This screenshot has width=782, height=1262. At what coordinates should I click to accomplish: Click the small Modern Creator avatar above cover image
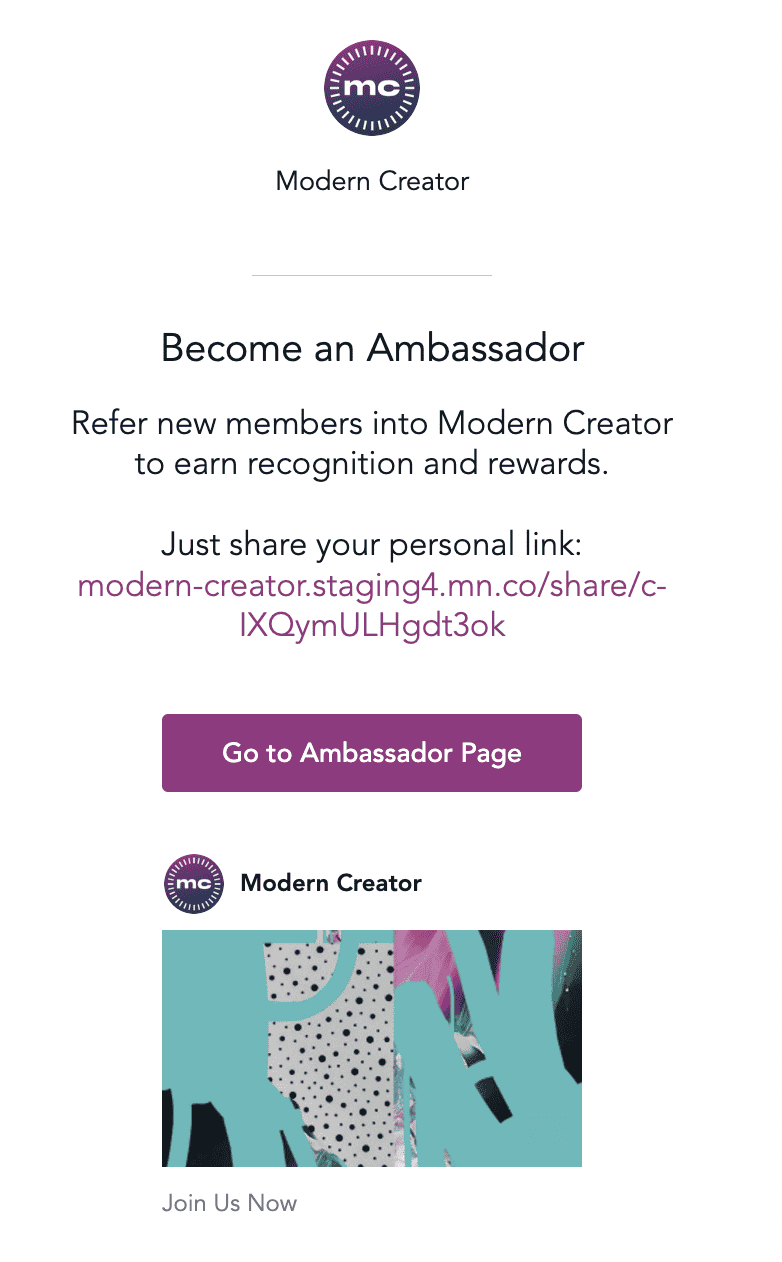tap(193, 884)
